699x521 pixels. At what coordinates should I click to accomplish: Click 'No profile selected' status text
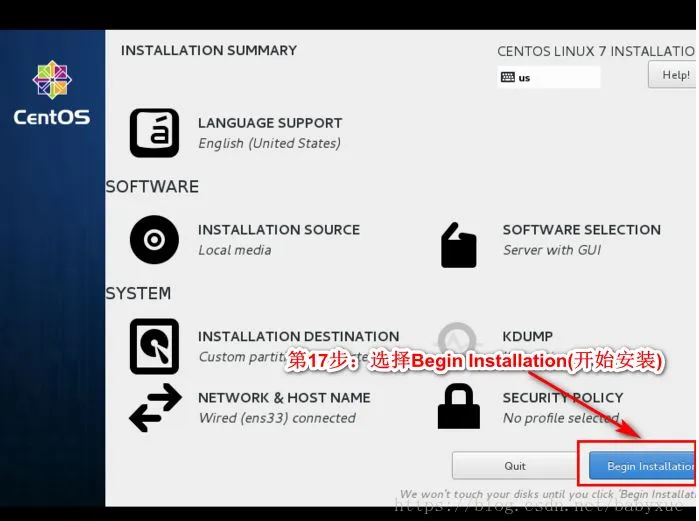[561, 418]
